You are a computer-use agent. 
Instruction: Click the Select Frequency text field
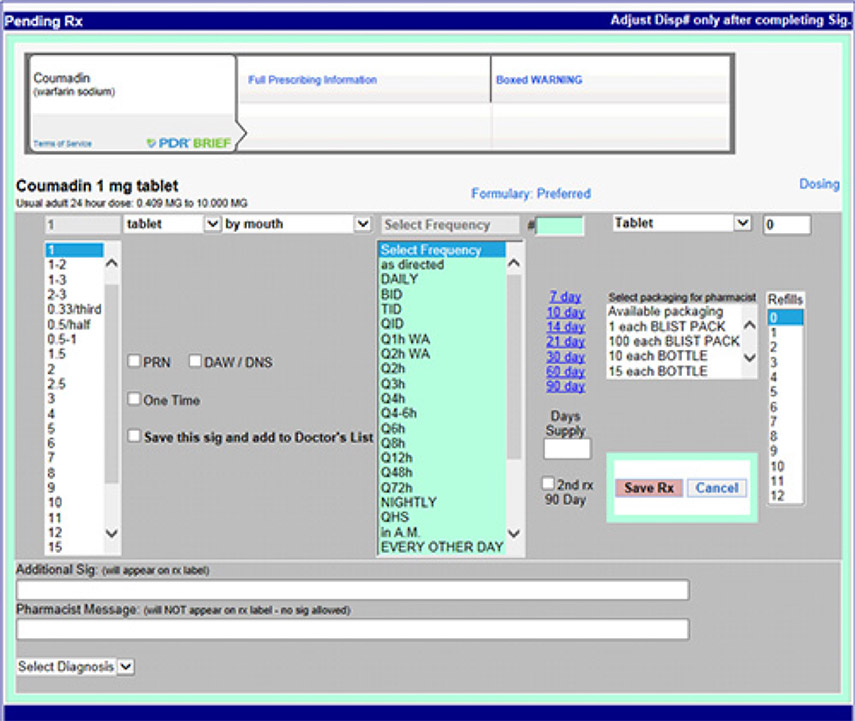pos(450,225)
